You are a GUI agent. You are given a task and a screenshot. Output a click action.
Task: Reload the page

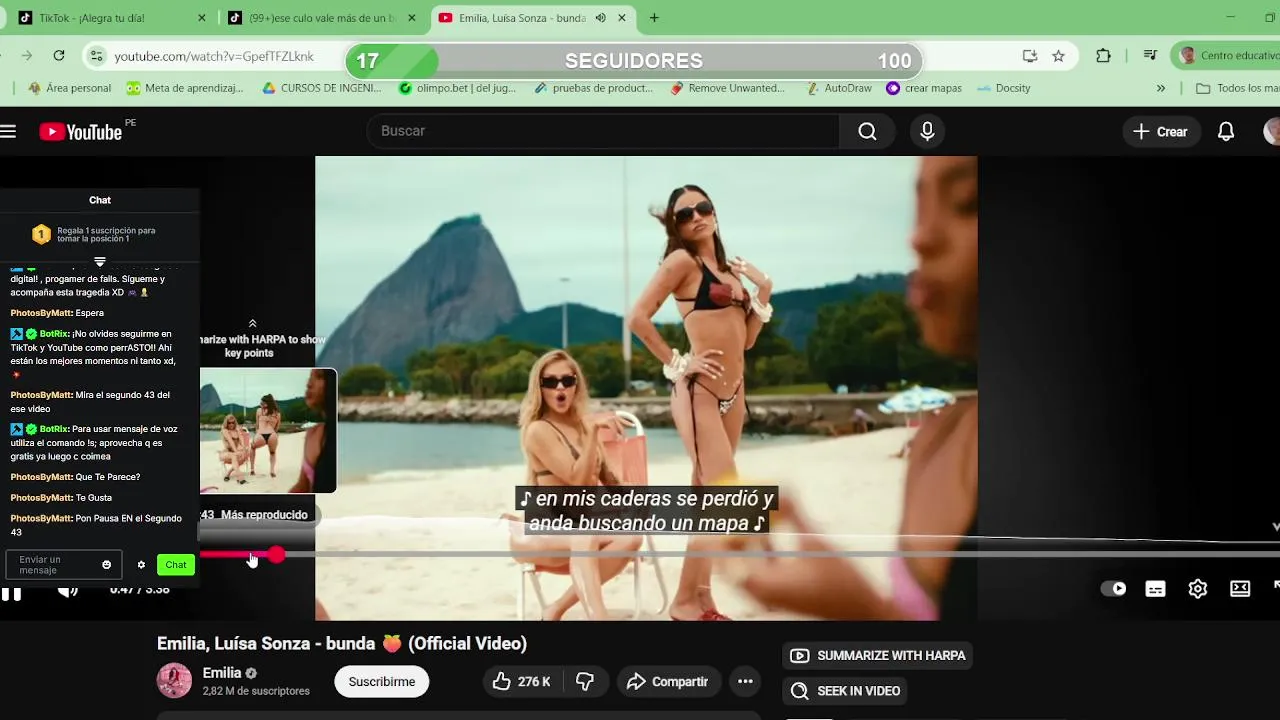tap(59, 56)
